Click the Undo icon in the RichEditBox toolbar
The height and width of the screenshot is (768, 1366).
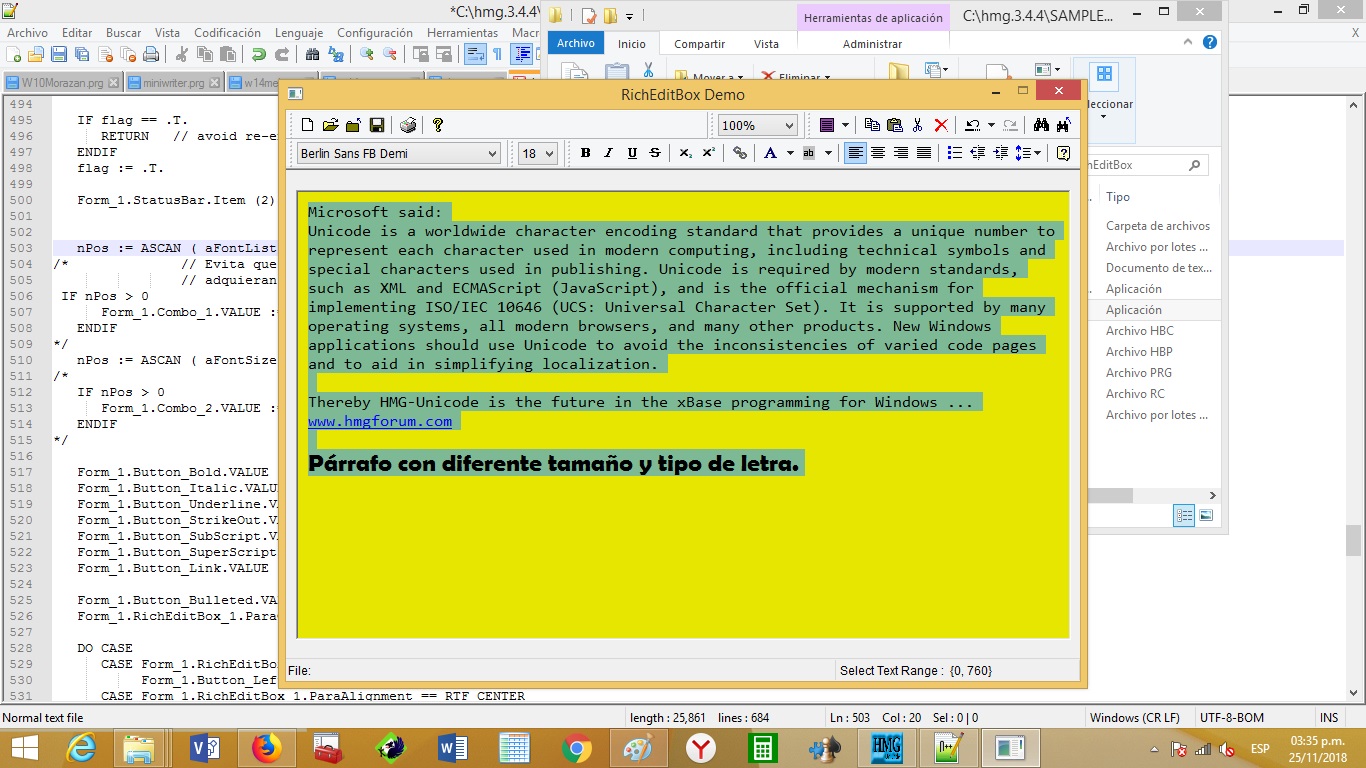(x=972, y=125)
